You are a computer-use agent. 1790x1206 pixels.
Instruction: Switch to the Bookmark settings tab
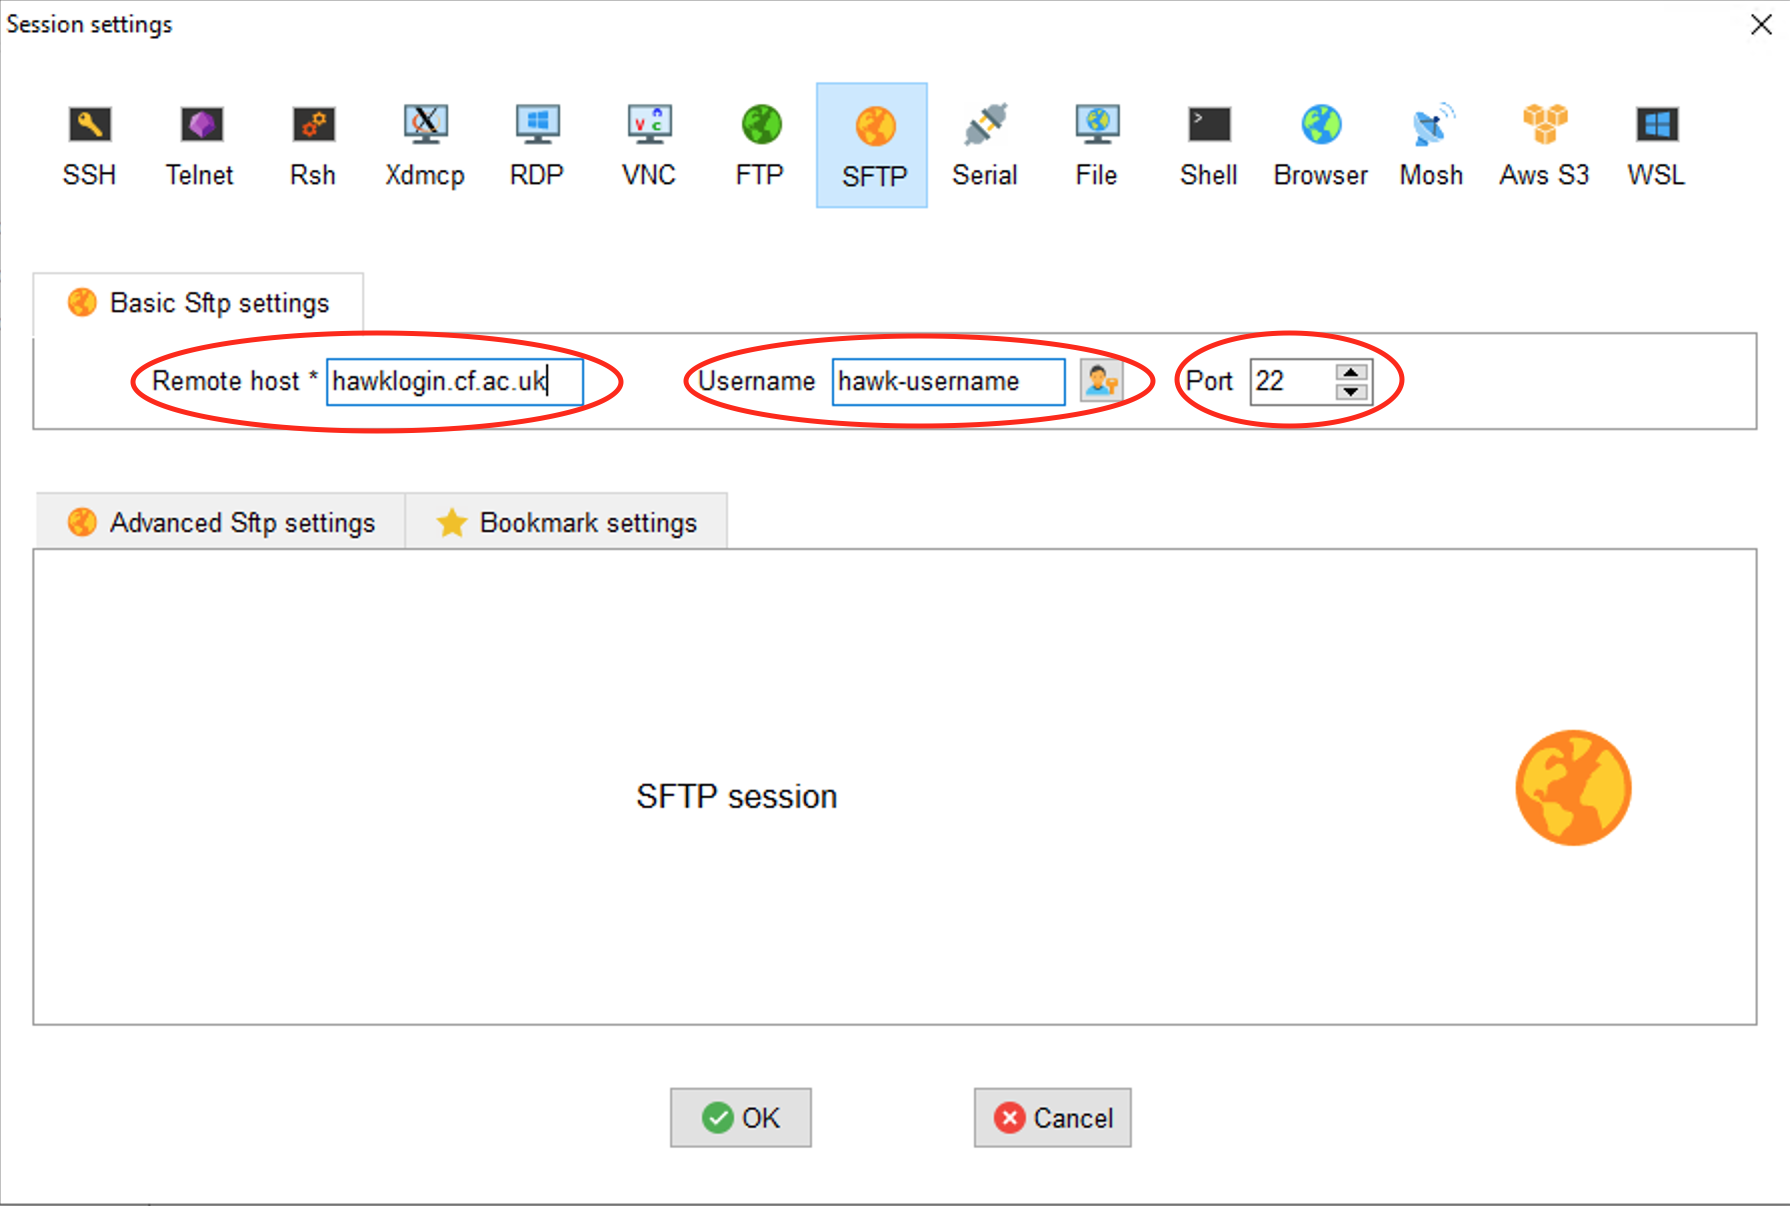pos(567,522)
